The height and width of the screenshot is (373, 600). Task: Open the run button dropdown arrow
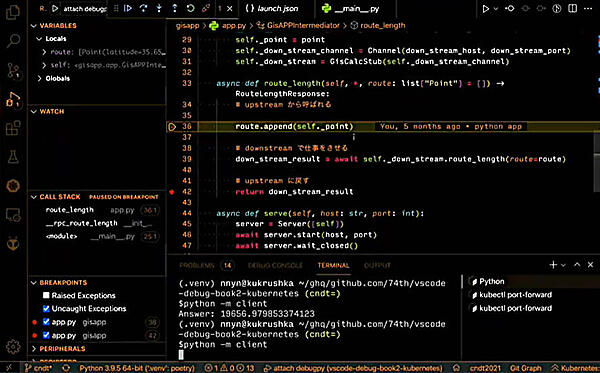[496, 8]
